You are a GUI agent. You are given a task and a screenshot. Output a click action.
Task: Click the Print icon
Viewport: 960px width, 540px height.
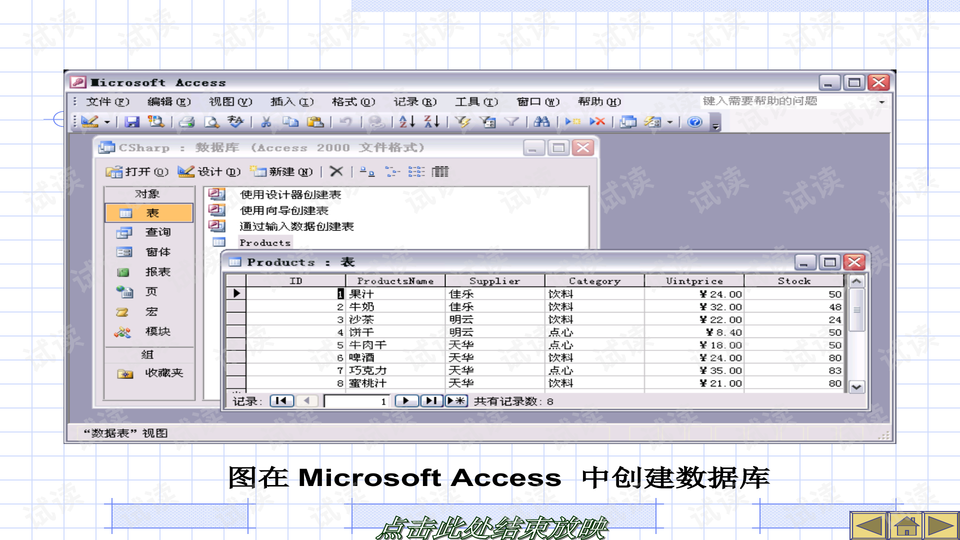pyautogui.click(x=187, y=122)
